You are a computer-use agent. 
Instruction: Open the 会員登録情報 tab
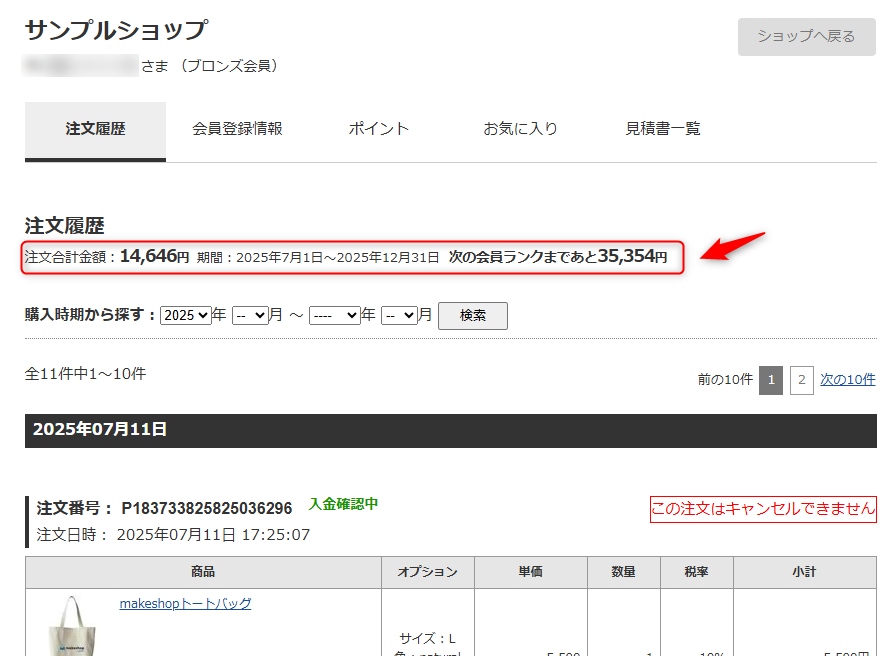click(x=237, y=129)
